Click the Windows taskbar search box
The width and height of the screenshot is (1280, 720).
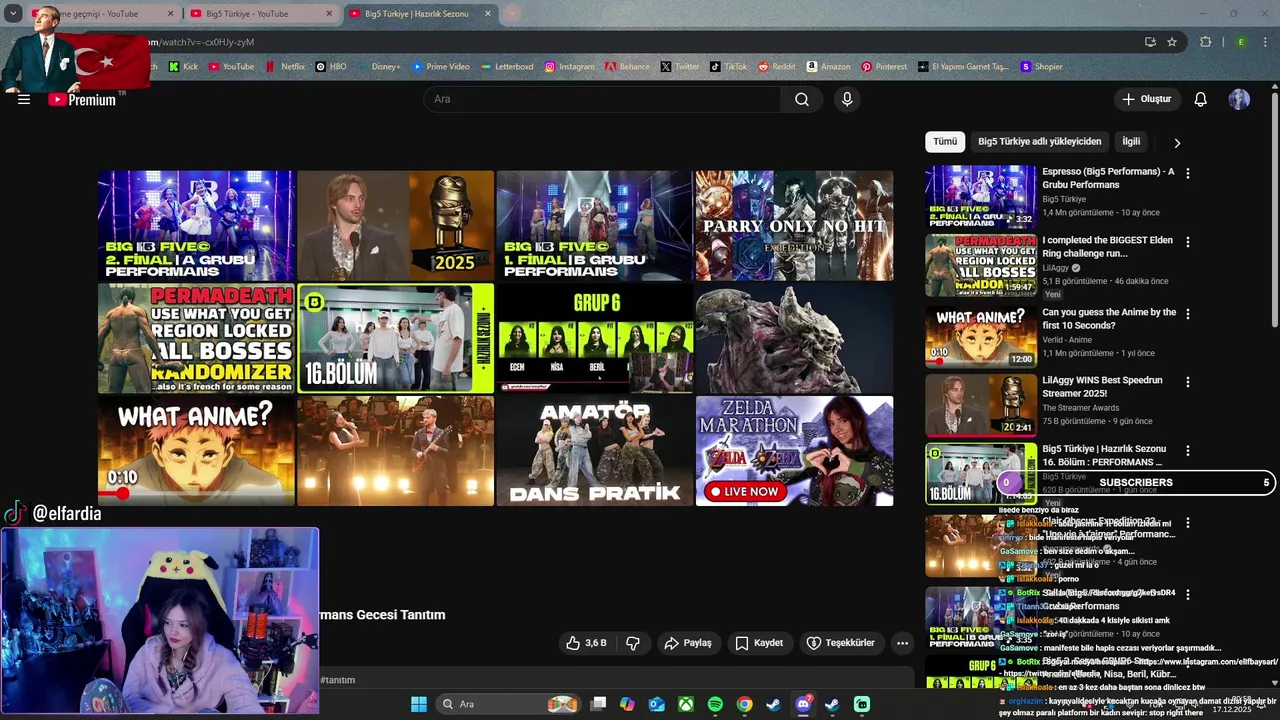click(x=509, y=704)
